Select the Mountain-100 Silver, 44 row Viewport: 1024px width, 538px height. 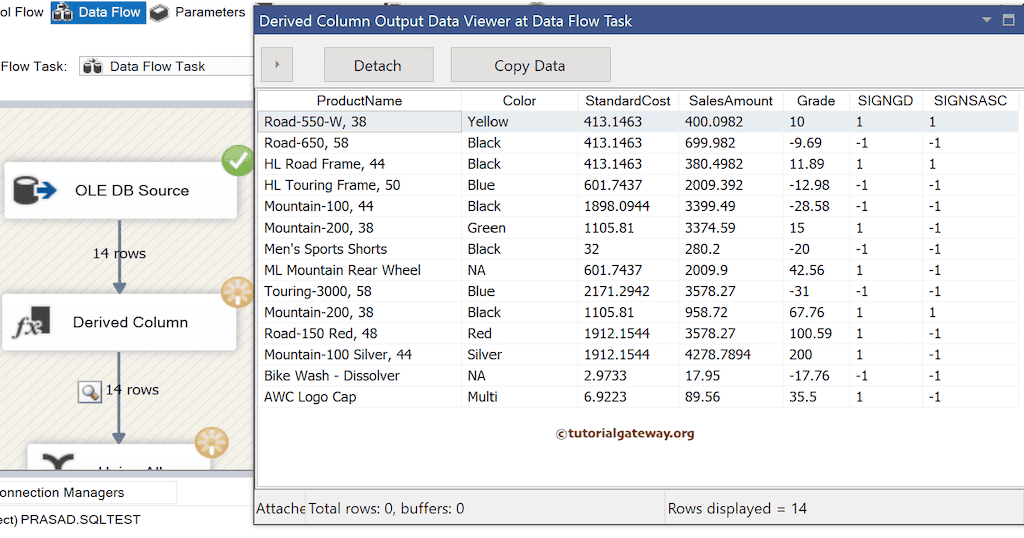point(338,354)
